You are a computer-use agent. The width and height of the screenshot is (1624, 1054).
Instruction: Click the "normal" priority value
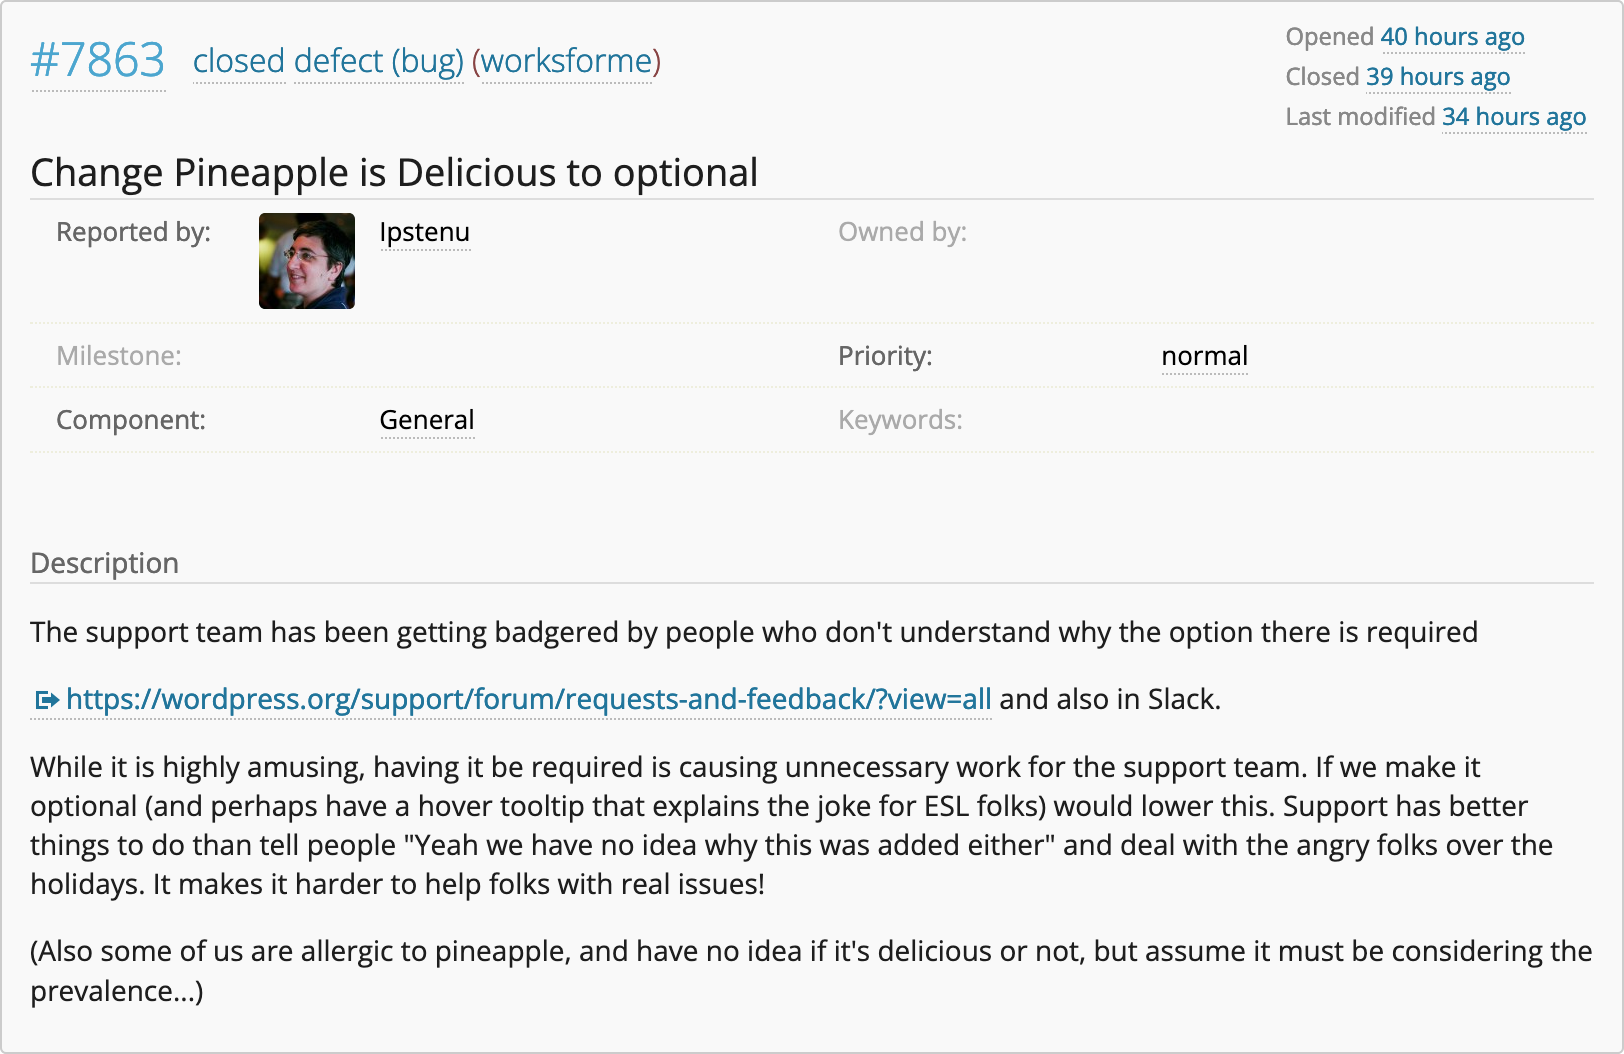pos(1204,356)
